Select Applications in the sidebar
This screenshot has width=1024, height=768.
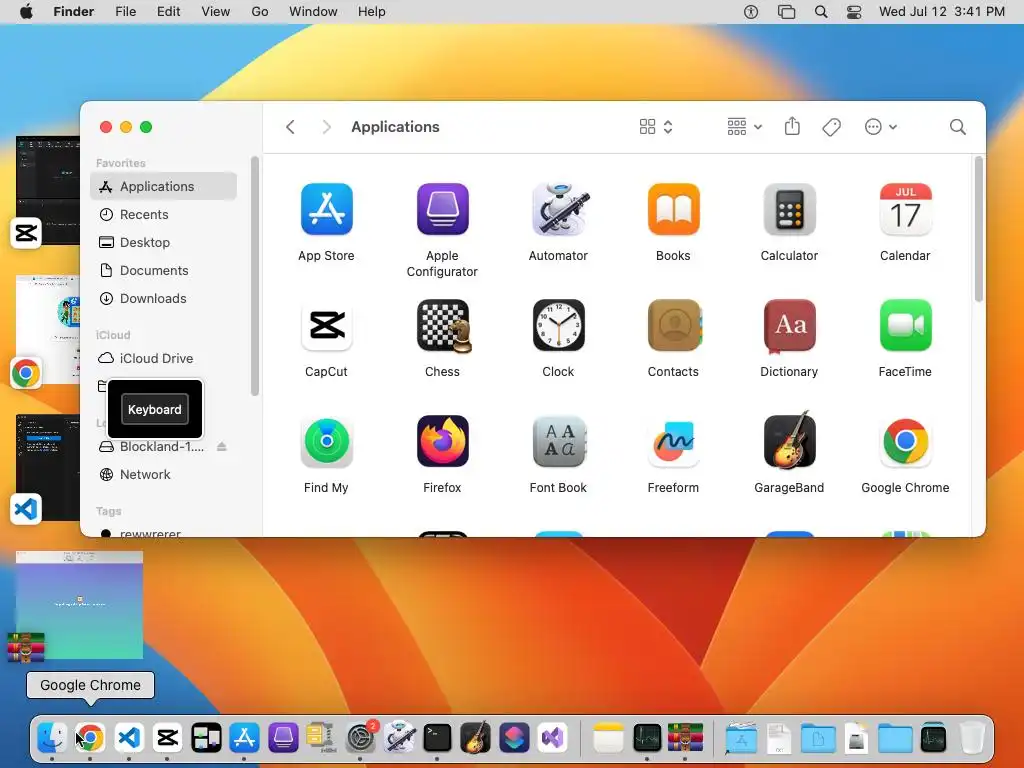point(163,186)
